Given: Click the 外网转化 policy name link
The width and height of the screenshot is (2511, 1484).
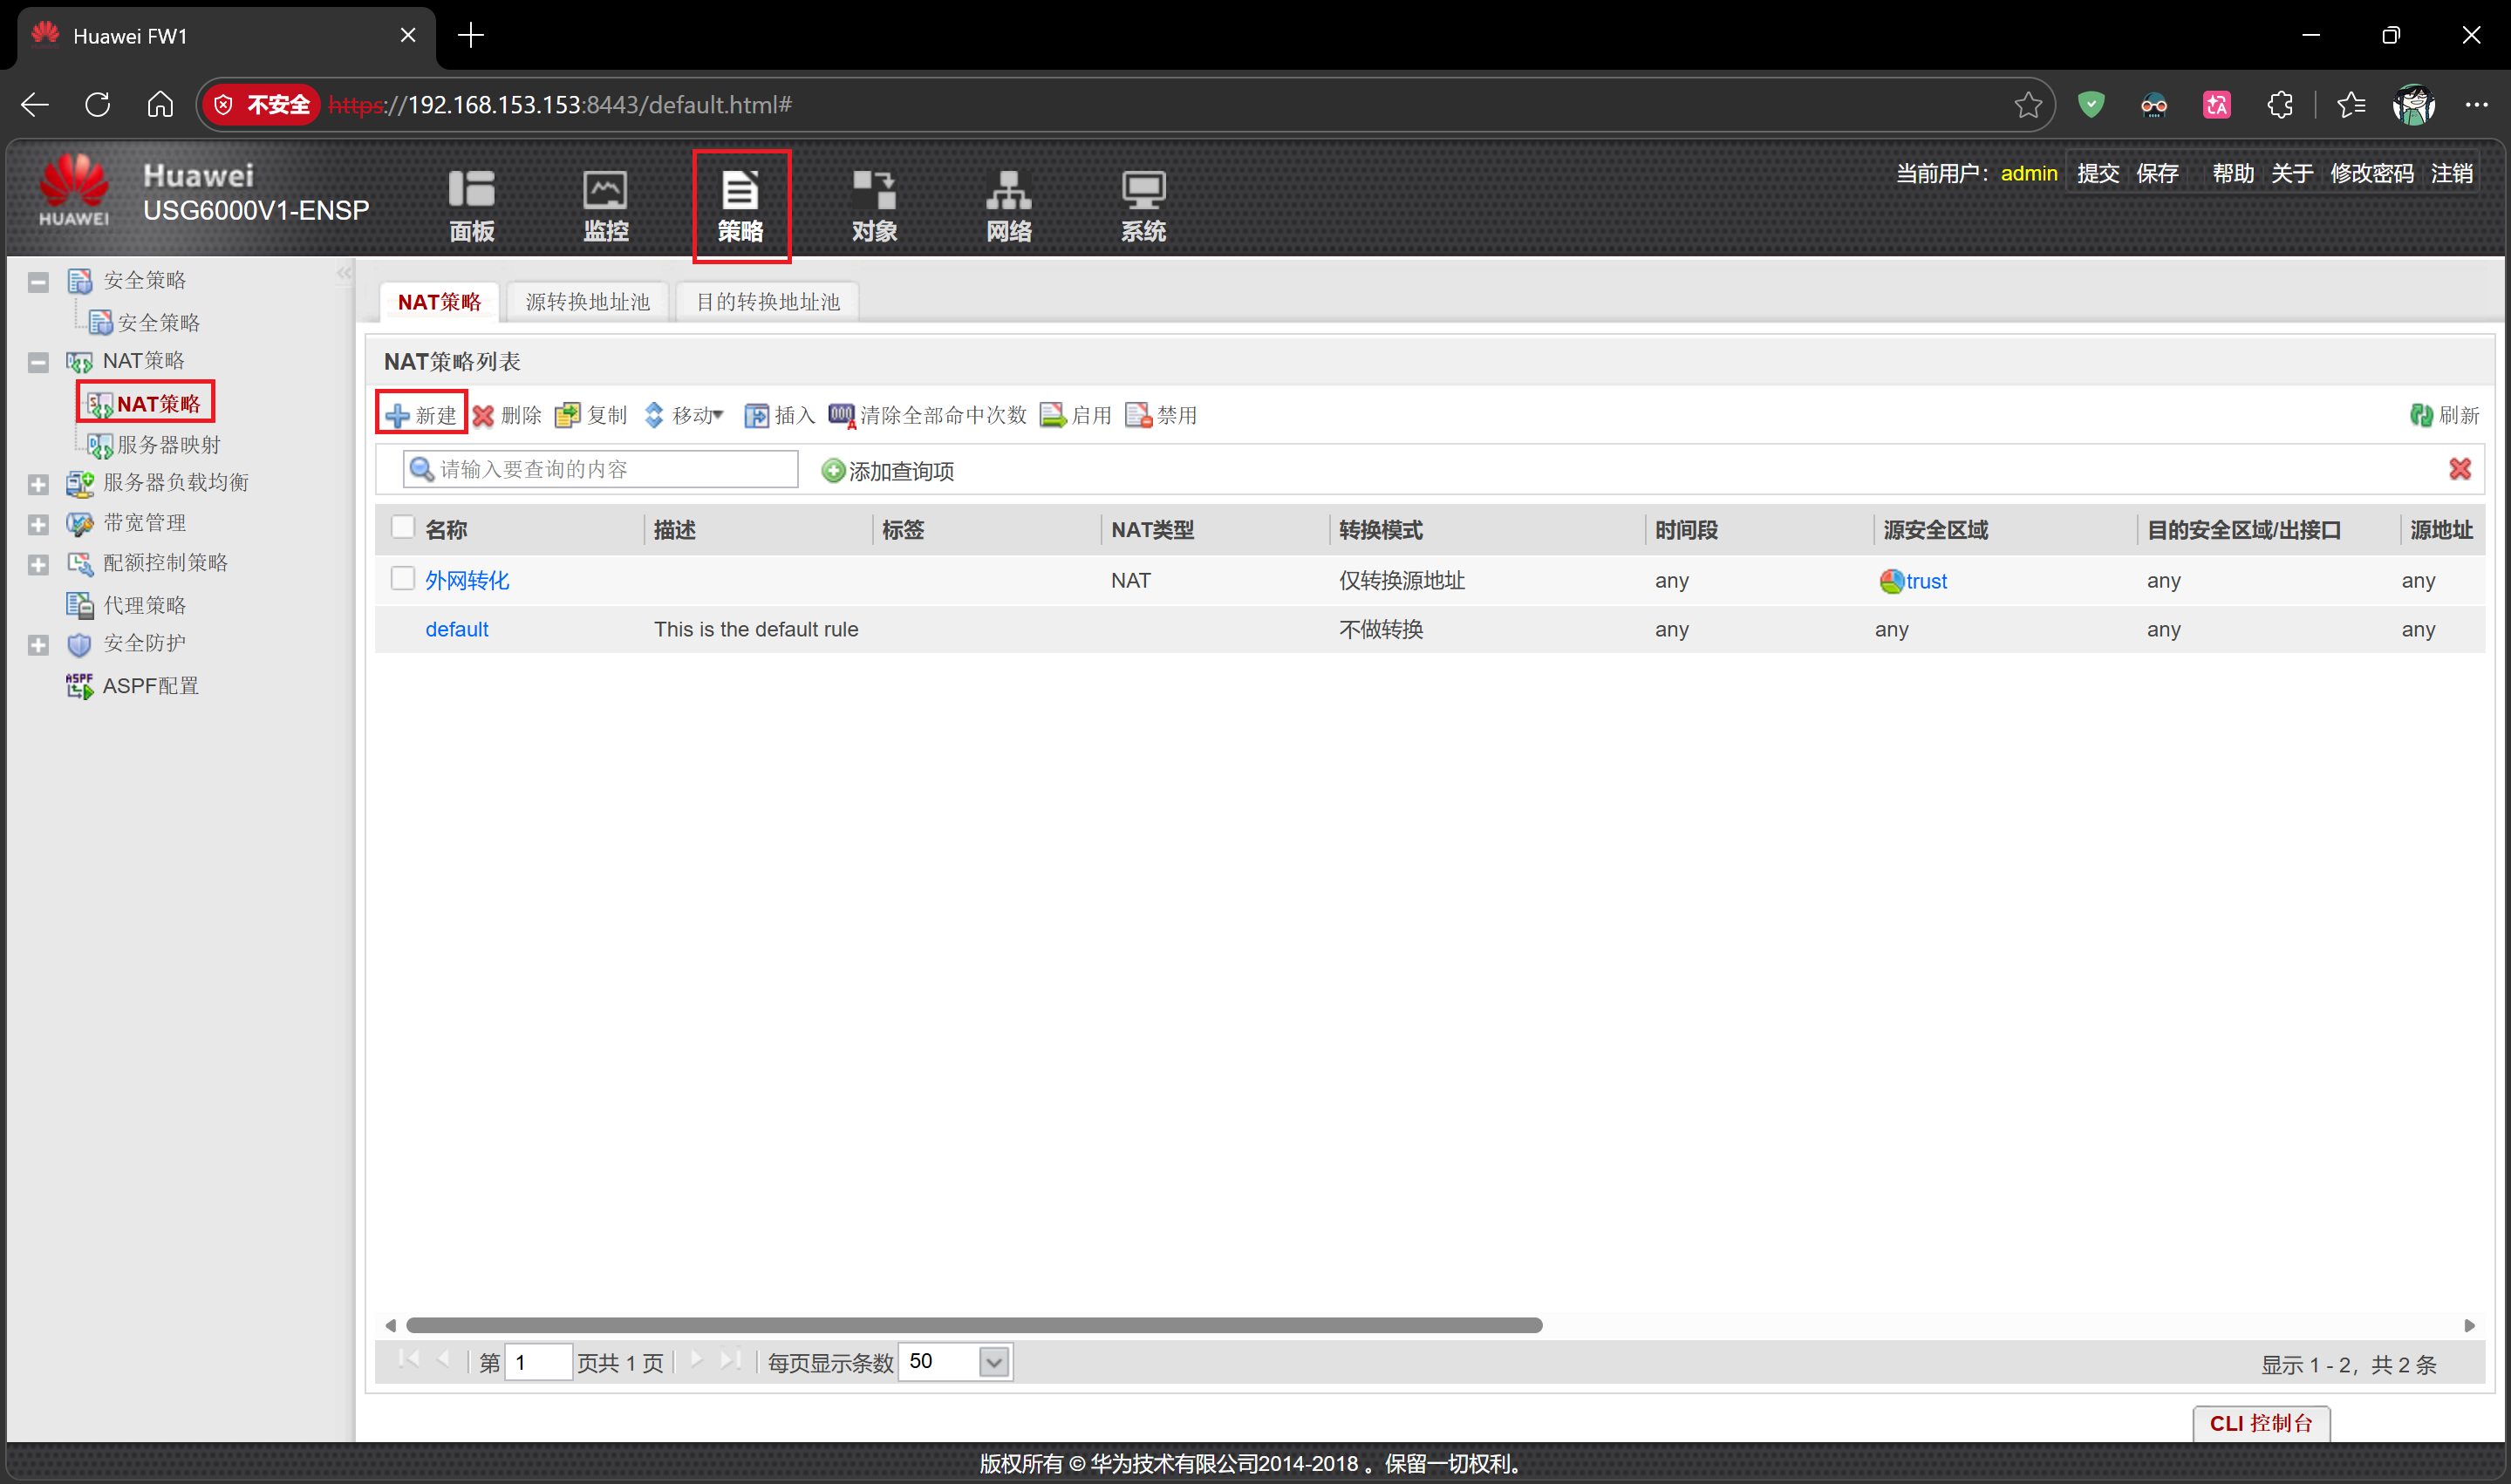Looking at the screenshot, I should click(467, 581).
